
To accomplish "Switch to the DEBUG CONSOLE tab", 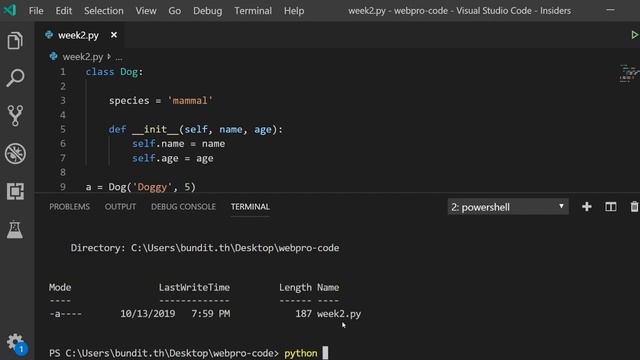I will 183,207.
